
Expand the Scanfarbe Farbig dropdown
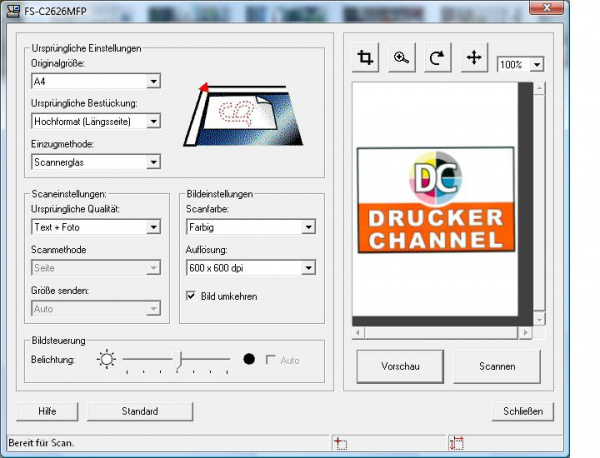coord(251,227)
